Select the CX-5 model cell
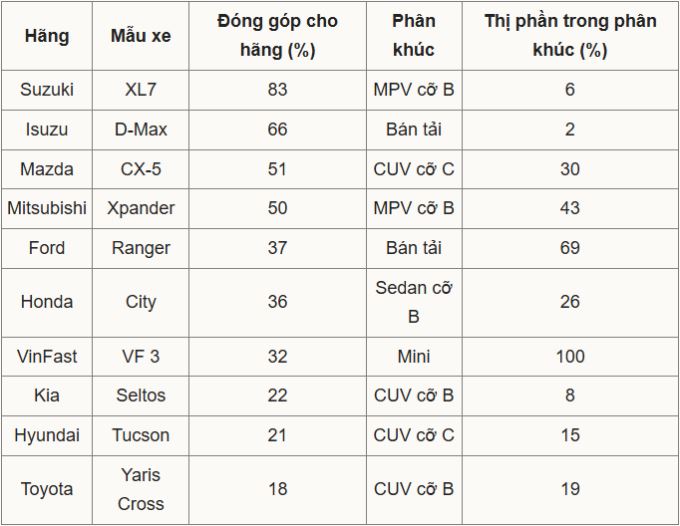Viewport: 680px width, 526px height. (x=140, y=169)
